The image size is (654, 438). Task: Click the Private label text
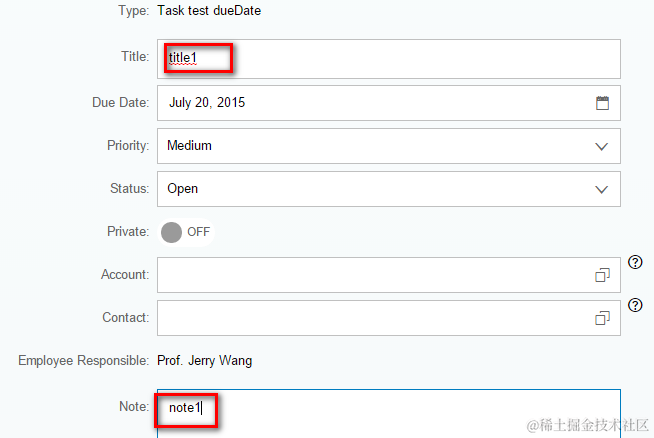pyautogui.click(x=127, y=231)
